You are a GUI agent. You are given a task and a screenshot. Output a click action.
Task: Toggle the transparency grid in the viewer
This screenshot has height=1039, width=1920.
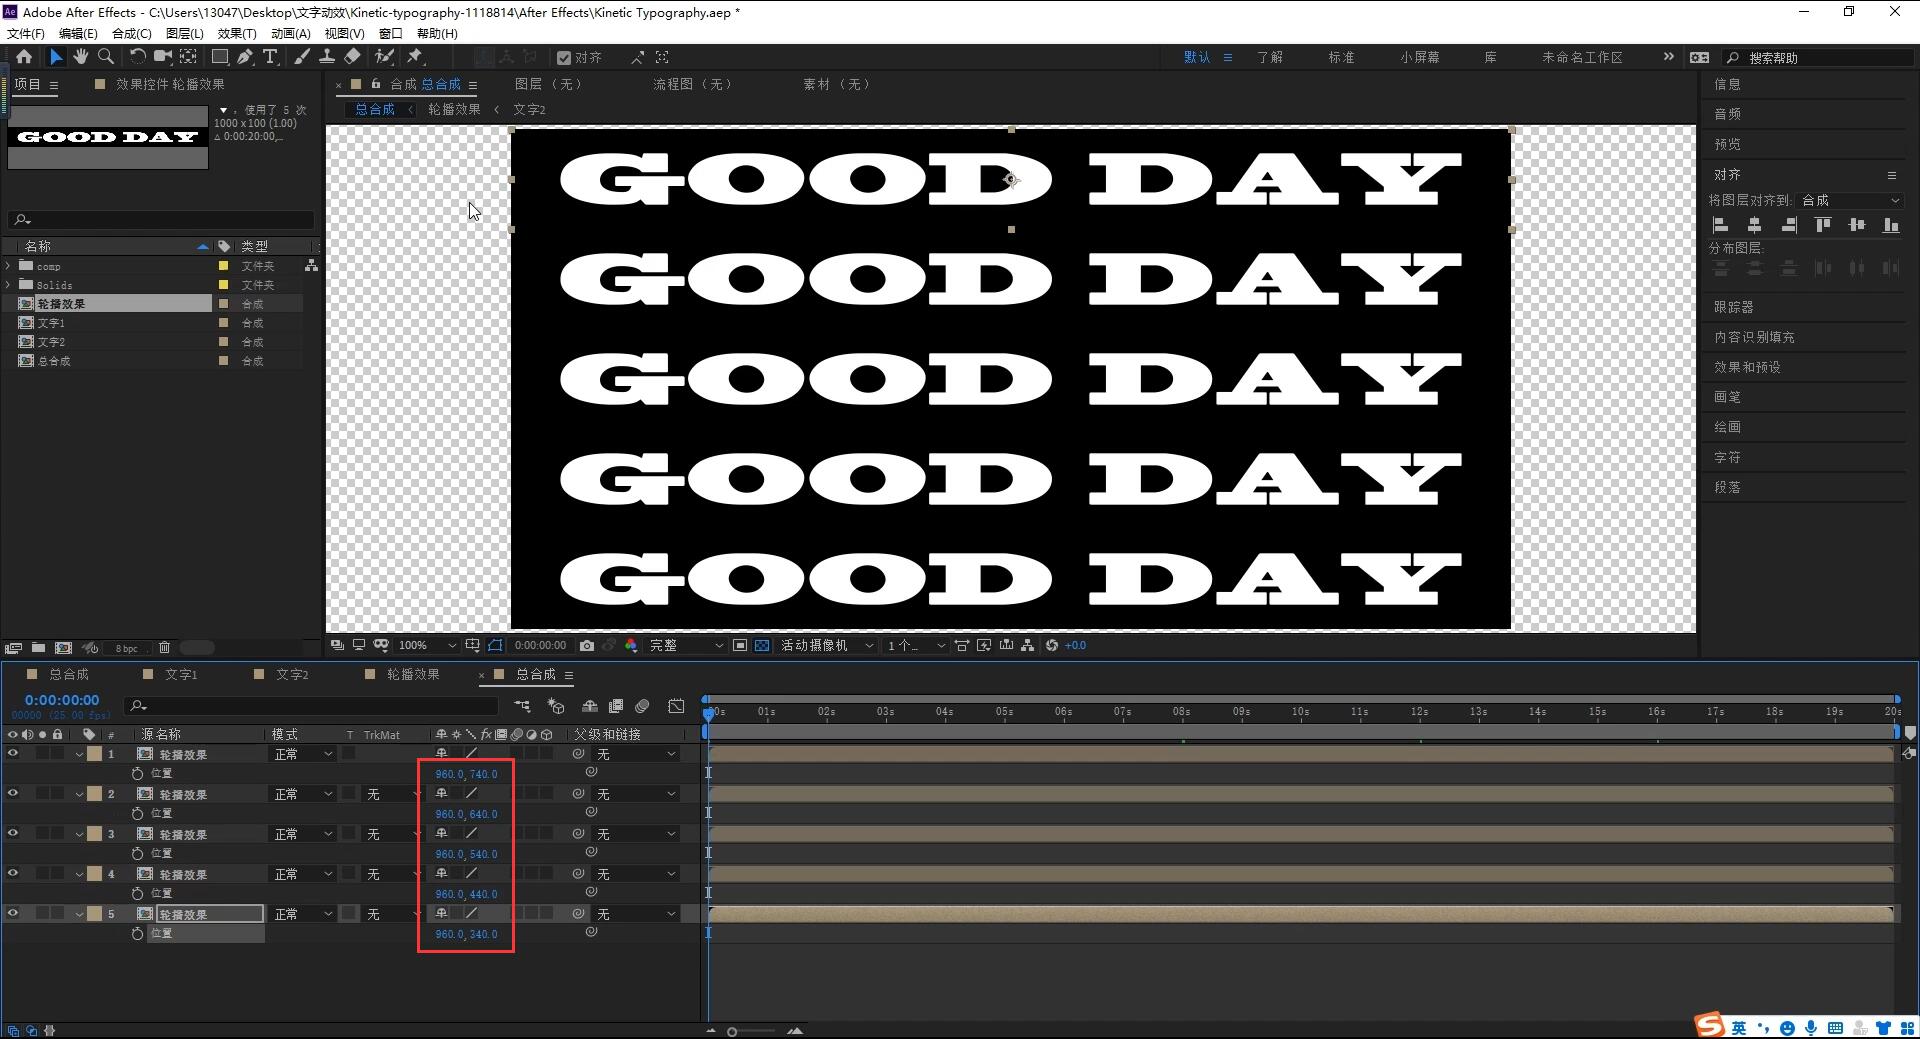762,646
